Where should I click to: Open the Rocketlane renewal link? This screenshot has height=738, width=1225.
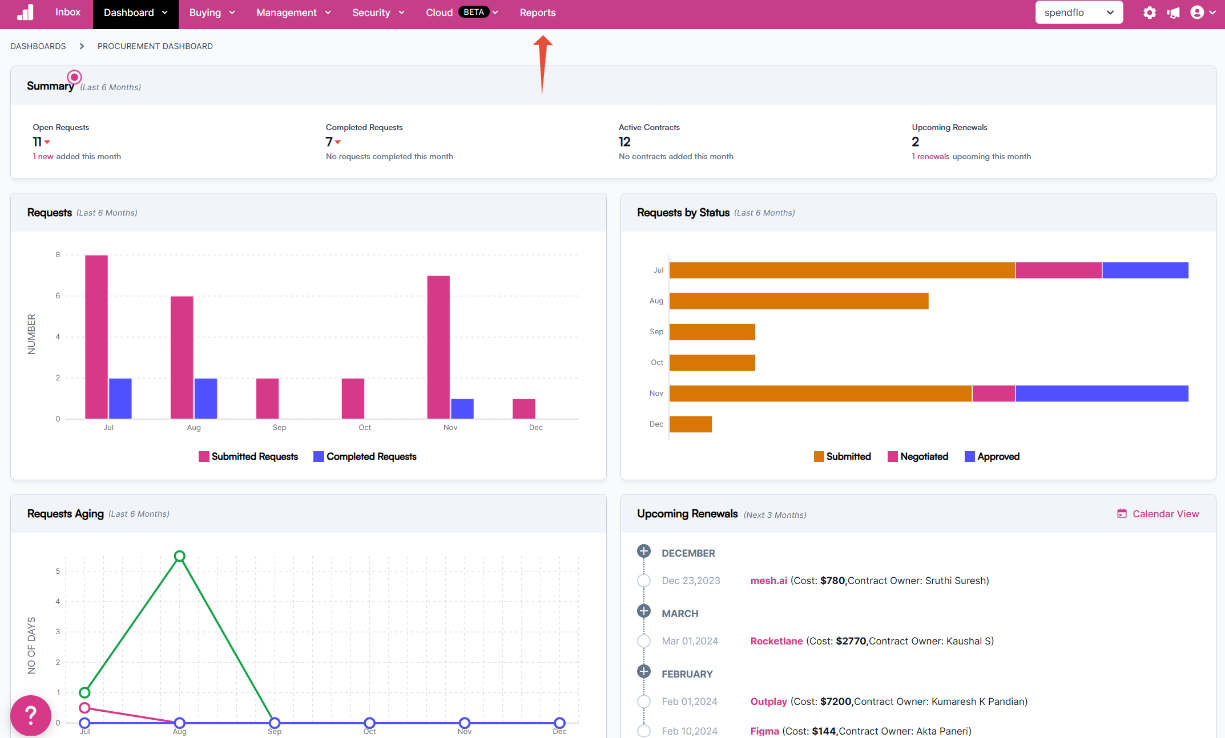click(x=776, y=641)
